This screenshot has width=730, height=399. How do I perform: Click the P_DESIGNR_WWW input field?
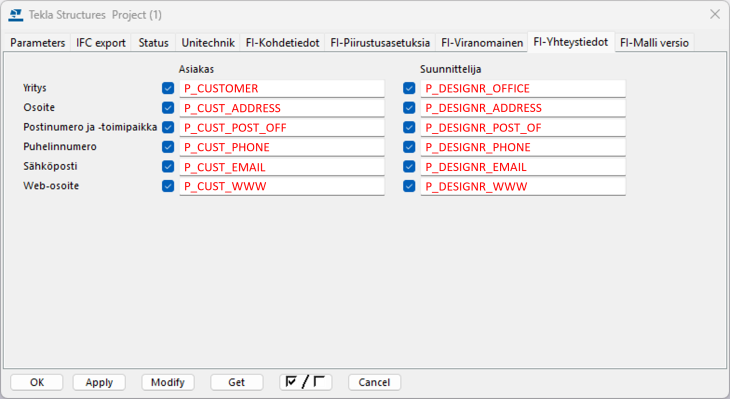pyautogui.click(x=523, y=186)
